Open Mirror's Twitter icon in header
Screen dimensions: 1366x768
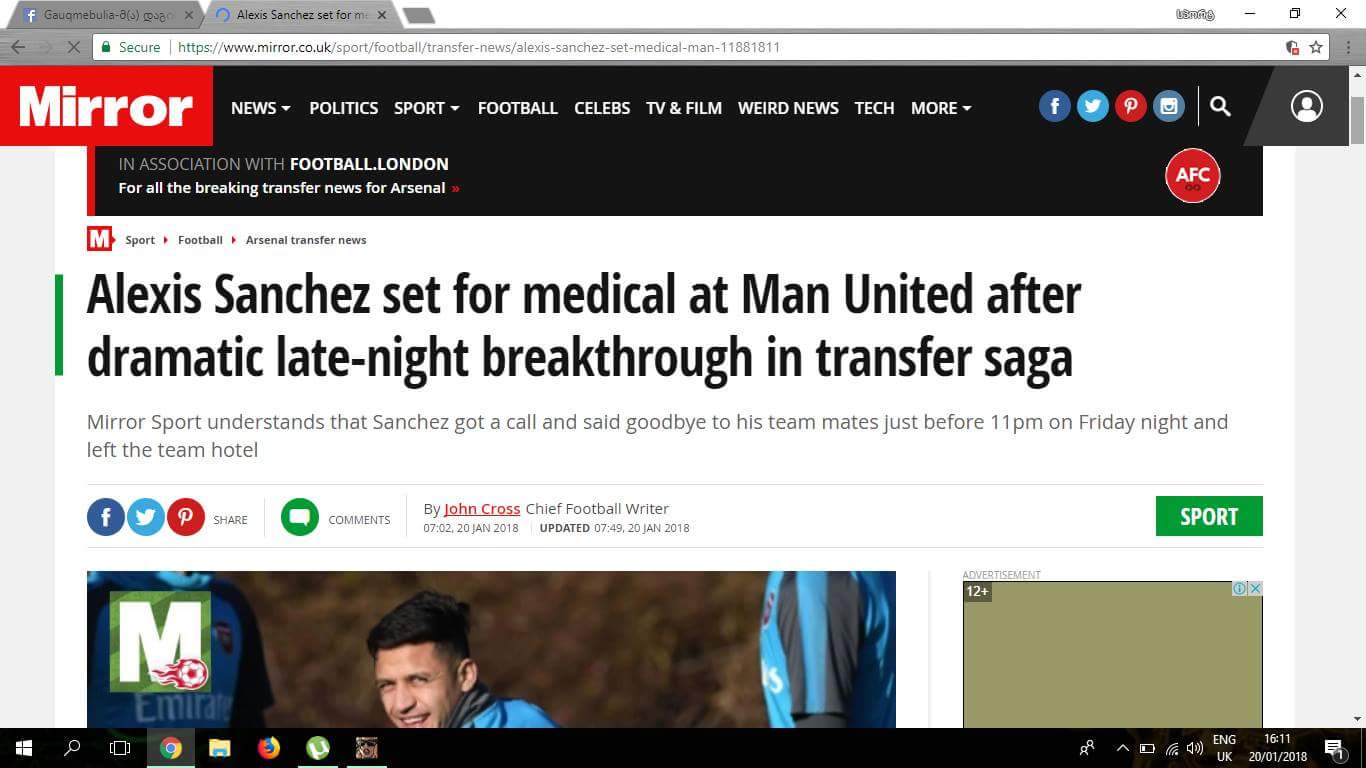click(x=1093, y=106)
